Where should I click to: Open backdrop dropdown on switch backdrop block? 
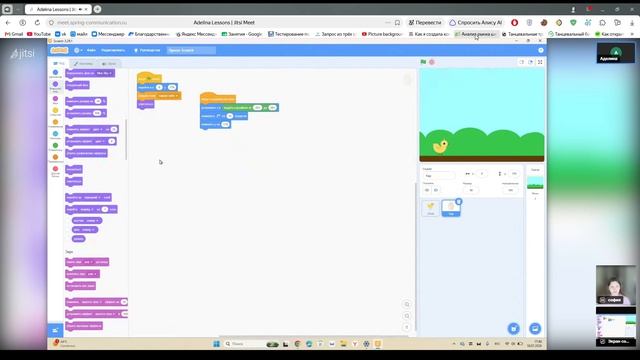pyautogui.click(x=105, y=73)
